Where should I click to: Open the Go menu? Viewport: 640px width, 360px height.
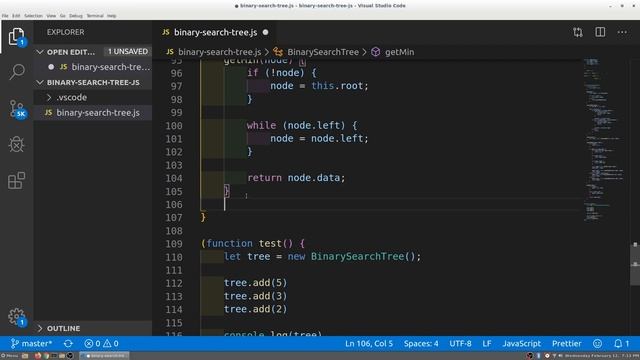pyautogui.click(x=62, y=16)
